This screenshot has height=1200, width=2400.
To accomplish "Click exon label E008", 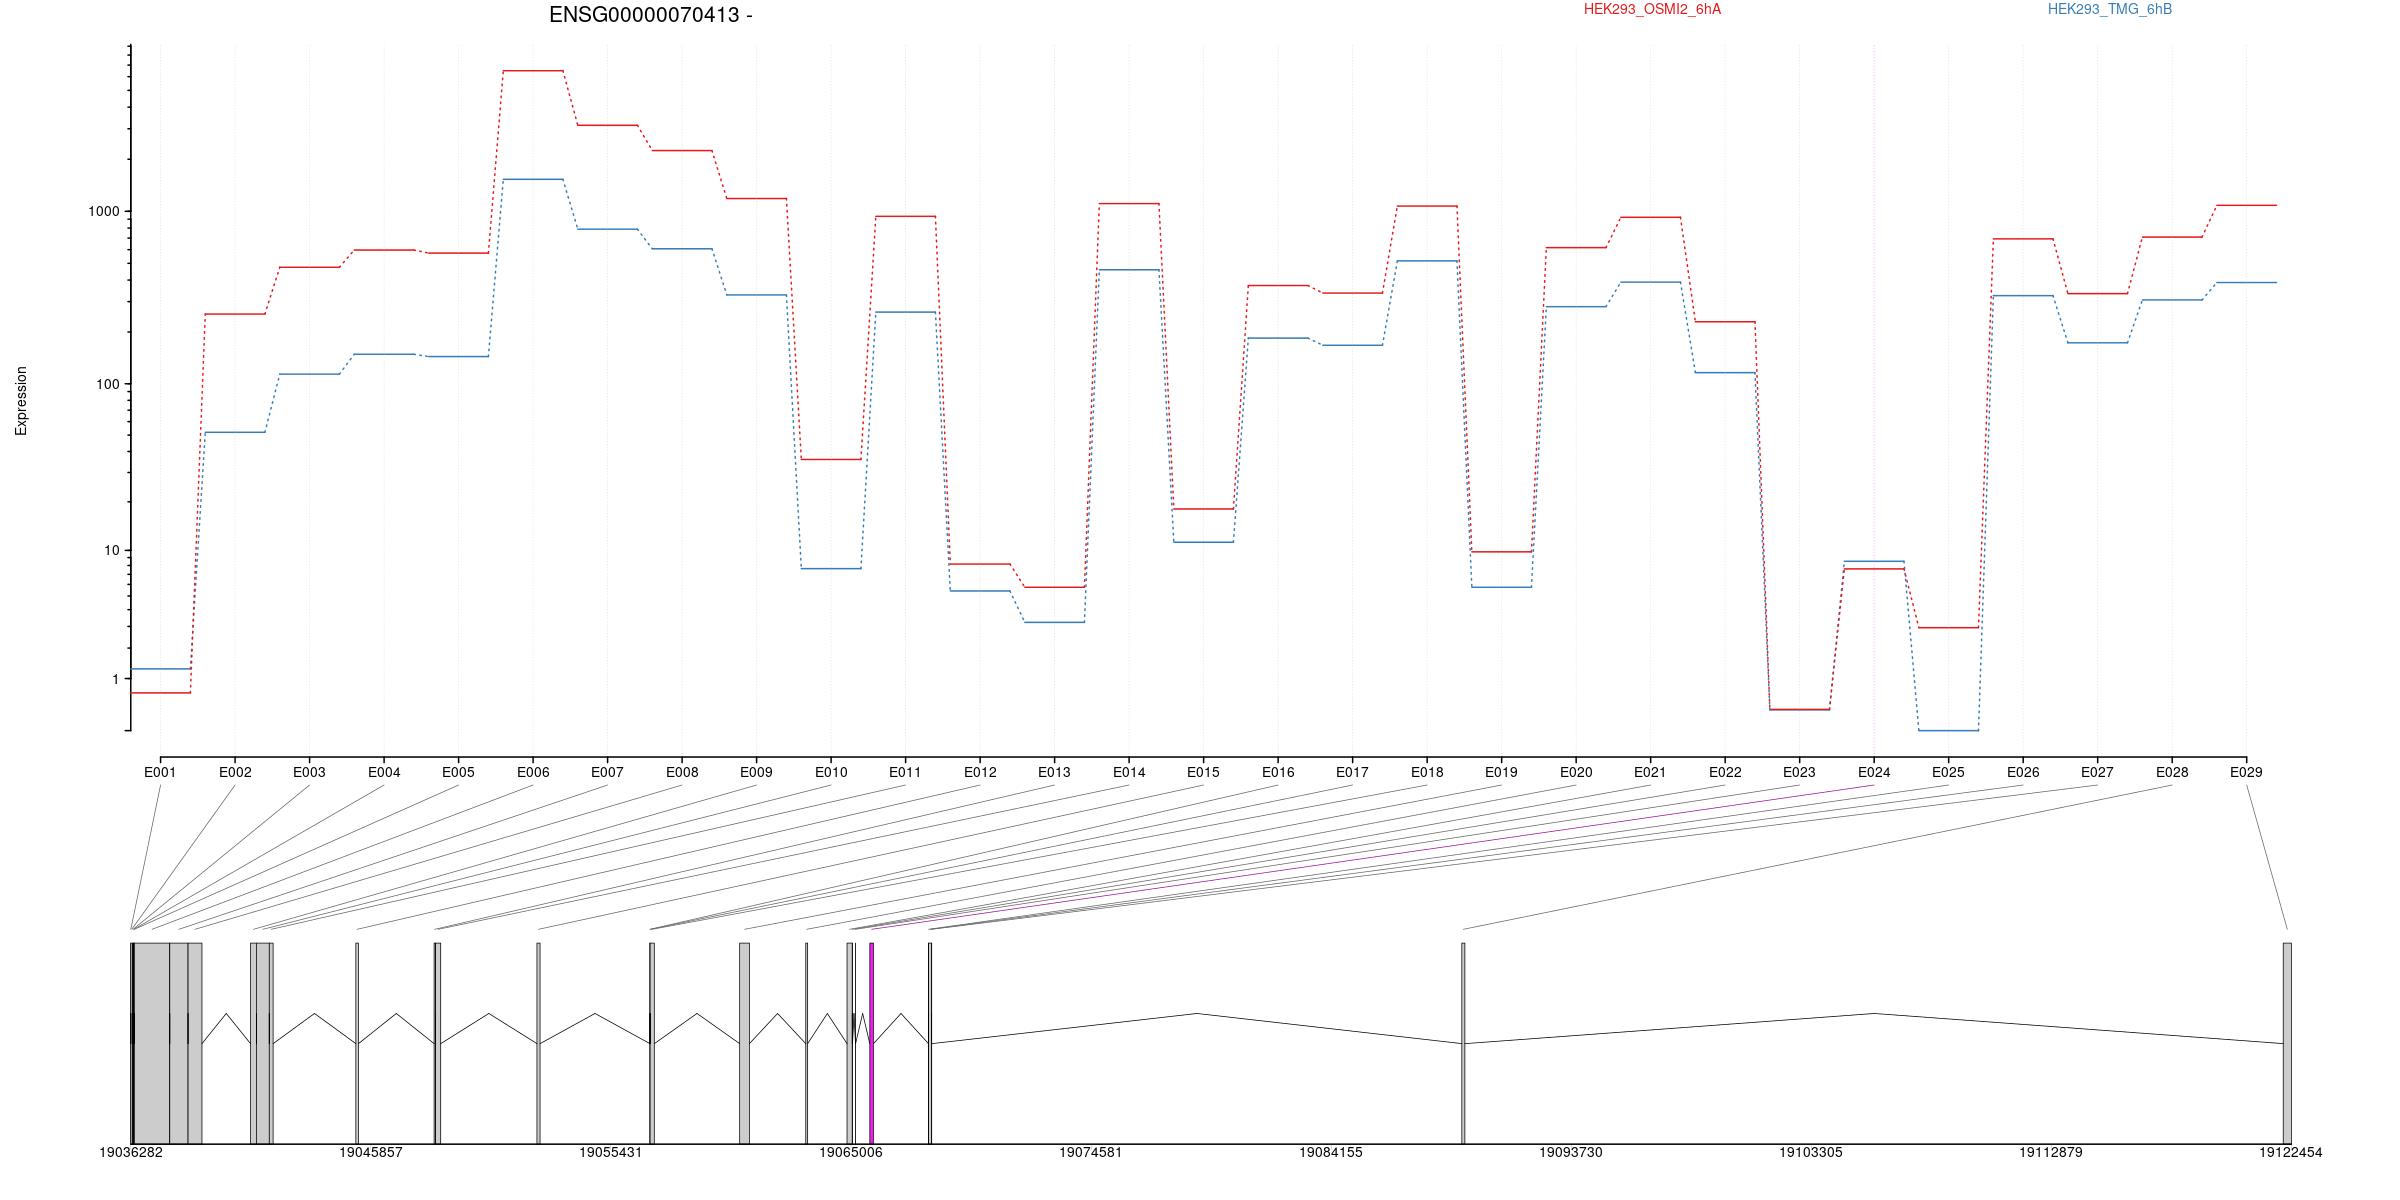I will (682, 772).
